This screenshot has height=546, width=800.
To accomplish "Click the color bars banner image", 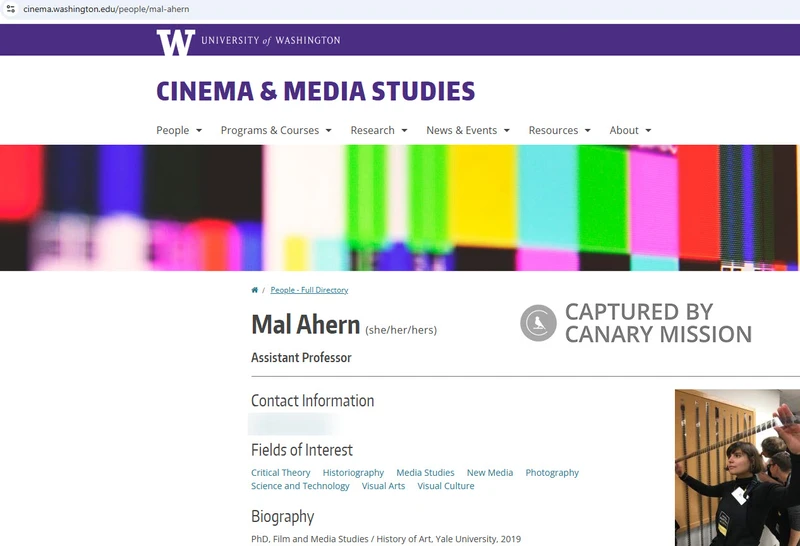I will pos(400,208).
